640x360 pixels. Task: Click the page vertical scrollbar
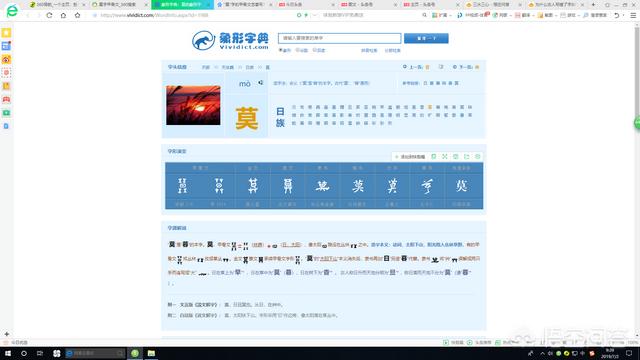tap(637, 180)
